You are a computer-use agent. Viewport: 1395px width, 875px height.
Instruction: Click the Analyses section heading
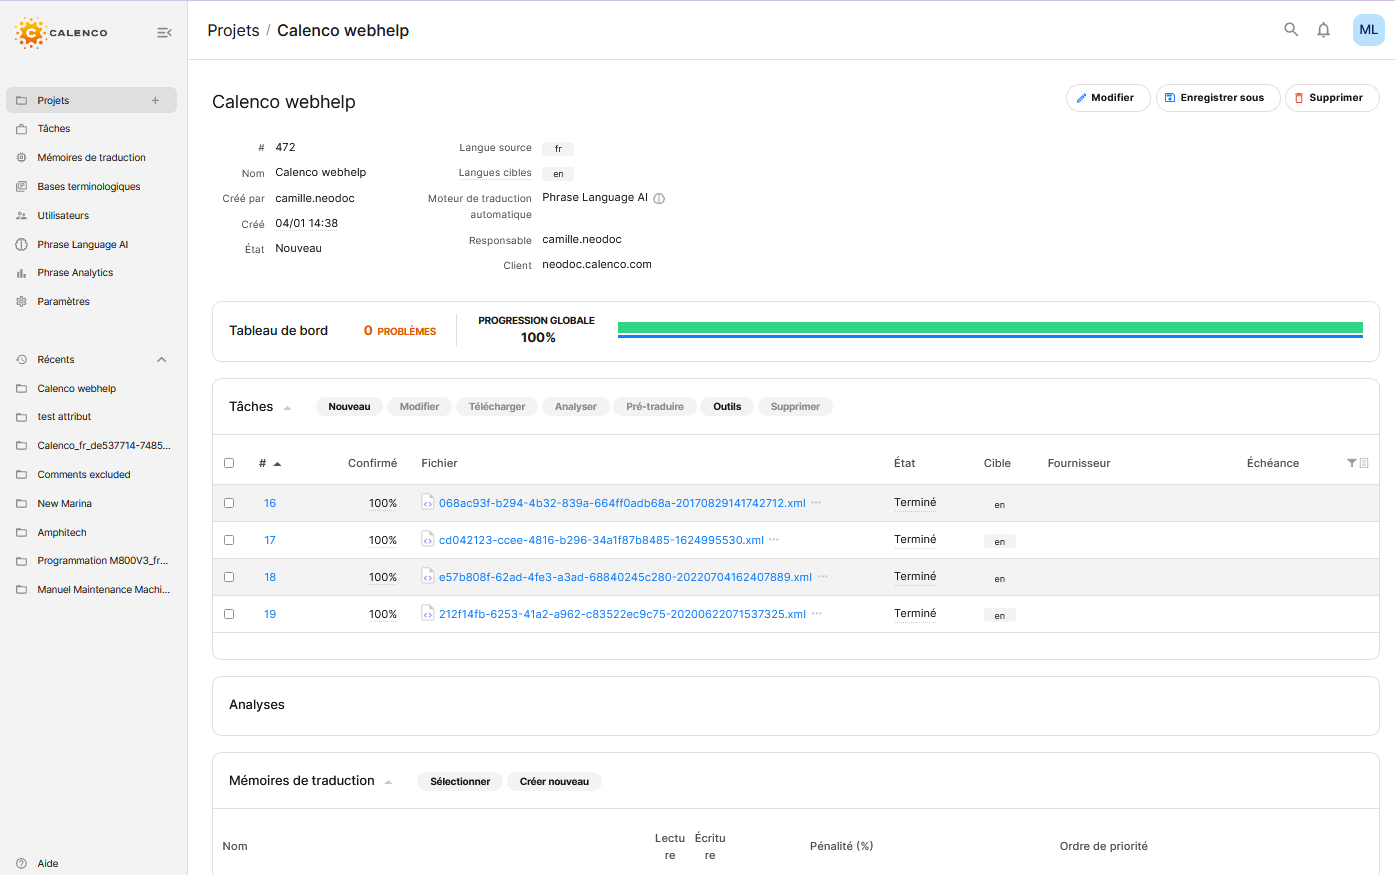(x=257, y=705)
